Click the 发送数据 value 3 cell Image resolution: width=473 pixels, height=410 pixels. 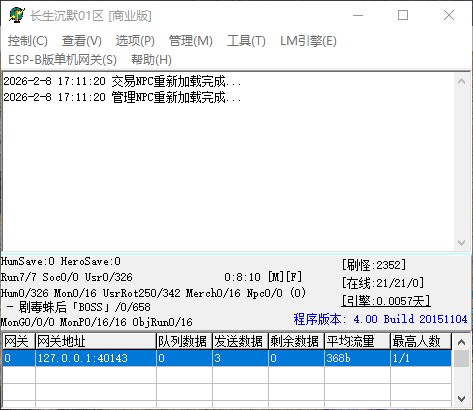[240, 358]
